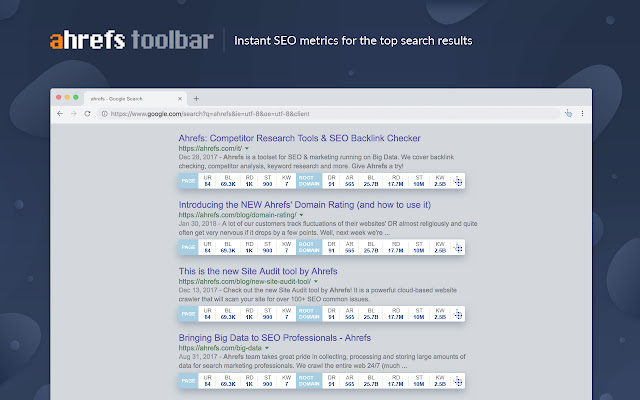Select the 'ahrefs - Google Search' tab
Screen dimensions: 640x400
(x=135, y=99)
